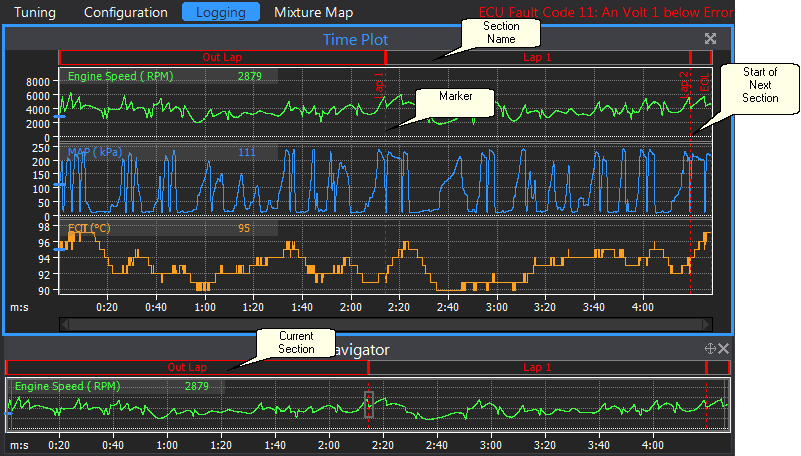Click the Time Plot scrollbar left arrow

(x=65, y=324)
